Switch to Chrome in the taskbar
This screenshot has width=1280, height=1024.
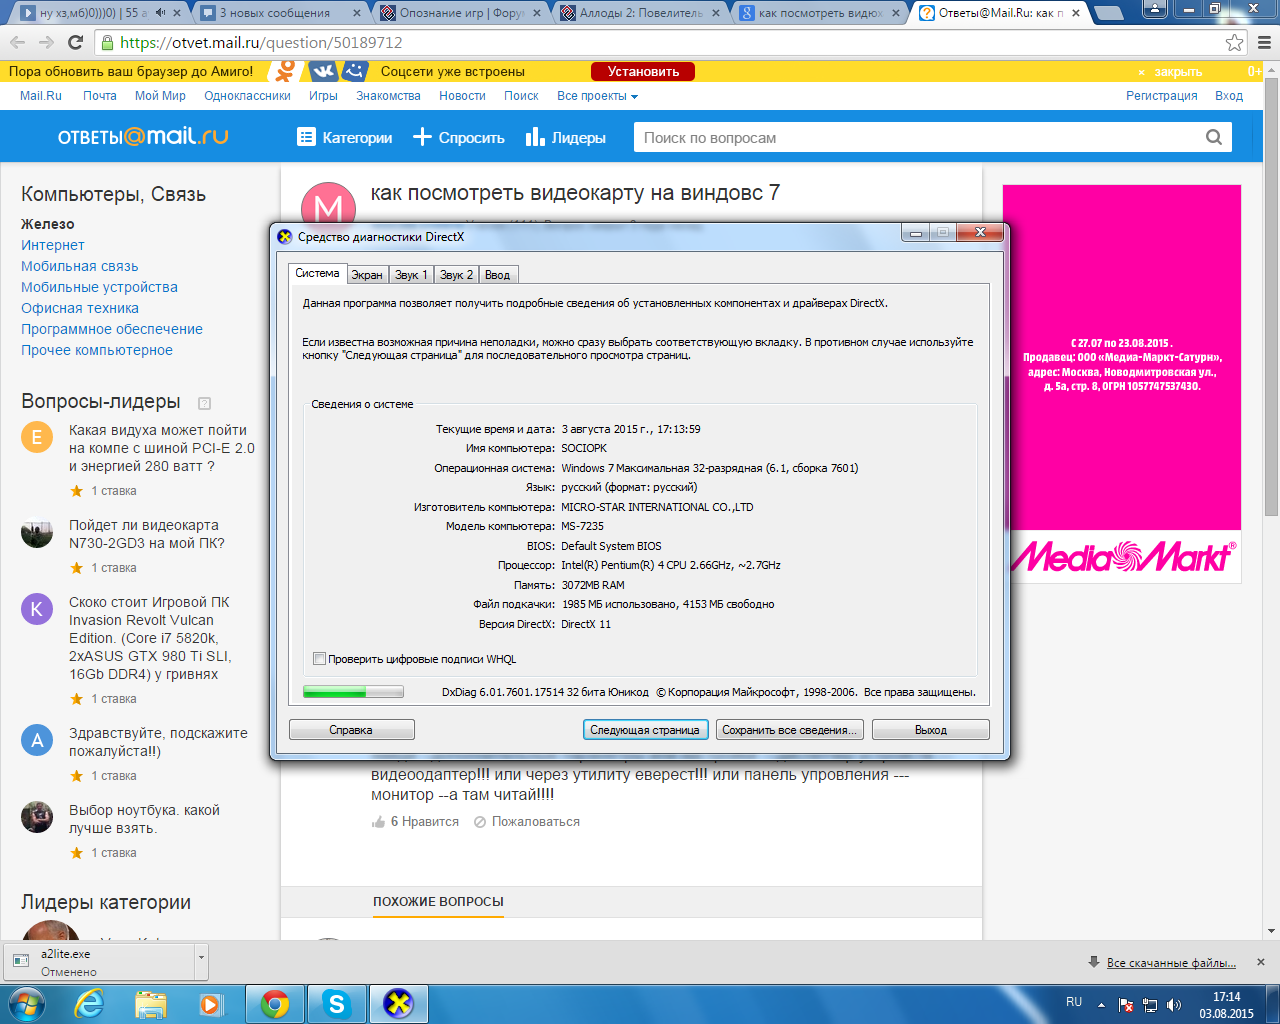tap(275, 1003)
